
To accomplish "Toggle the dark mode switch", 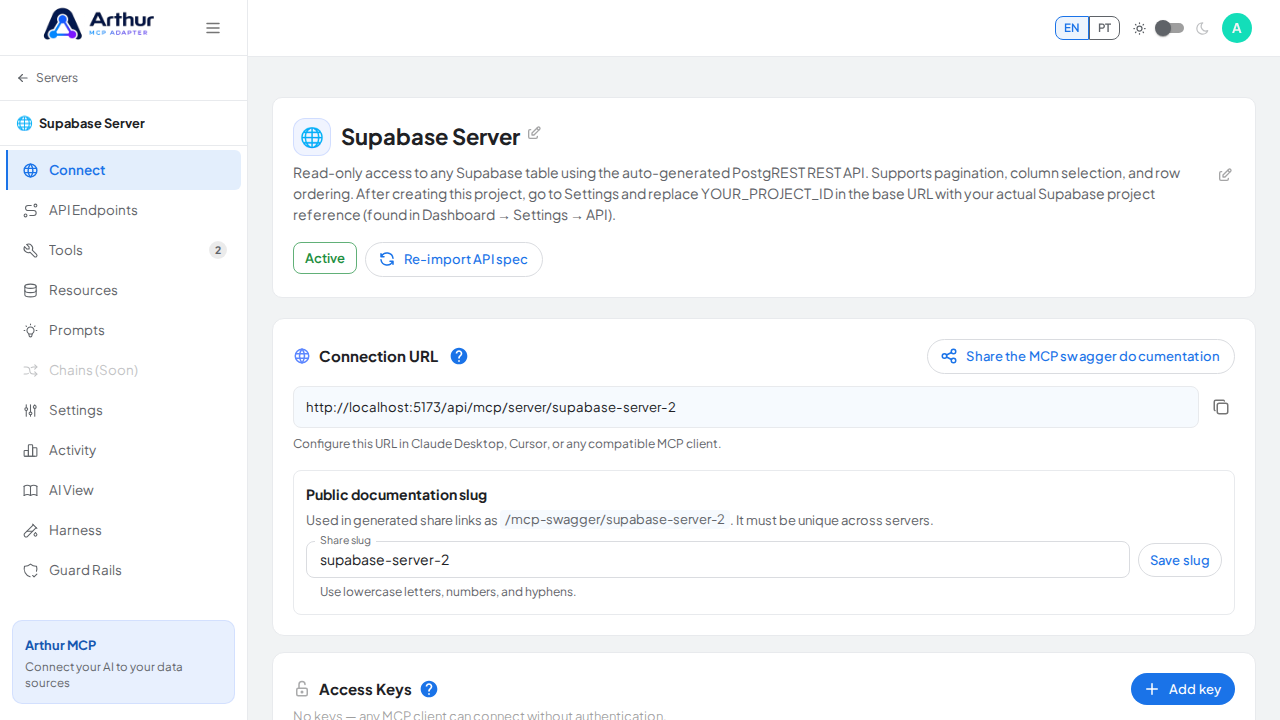I will coord(1169,28).
